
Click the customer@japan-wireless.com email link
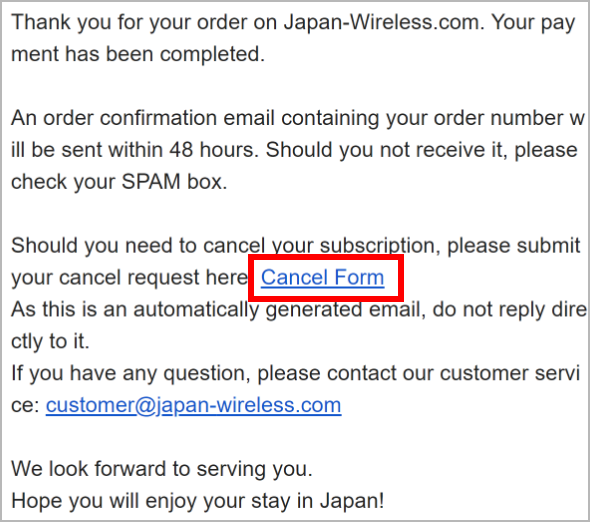[x=193, y=406]
